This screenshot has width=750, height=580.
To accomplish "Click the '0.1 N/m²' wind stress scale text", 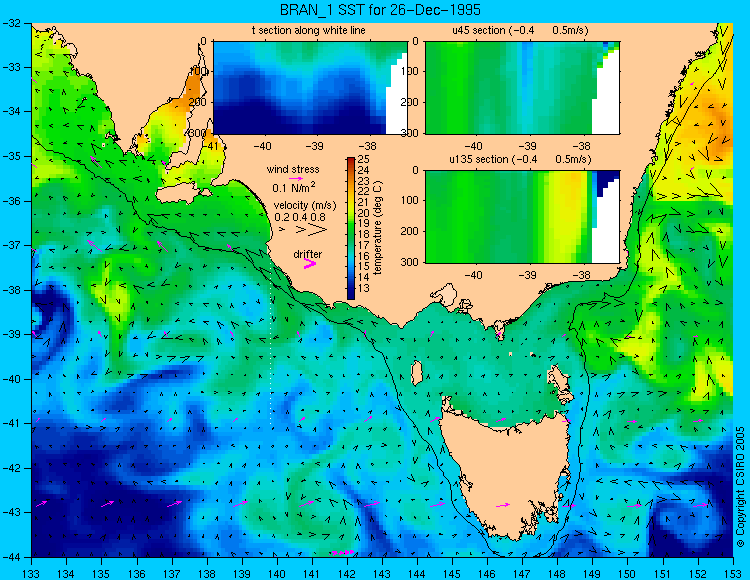I will (x=294, y=188).
